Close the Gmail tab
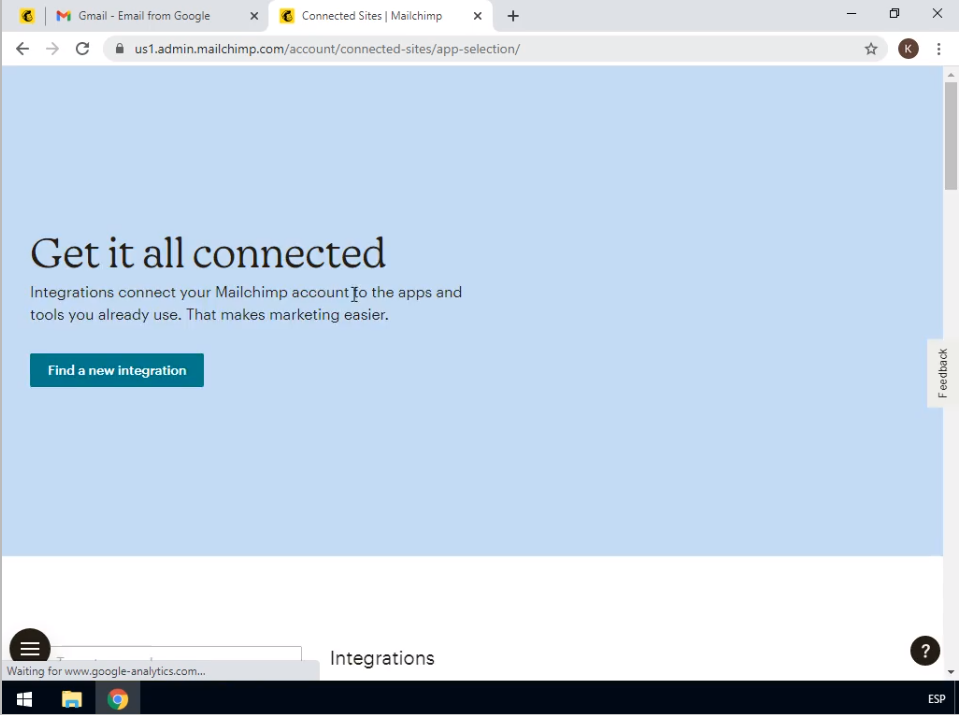Image resolution: width=959 pixels, height=715 pixels. click(x=254, y=16)
